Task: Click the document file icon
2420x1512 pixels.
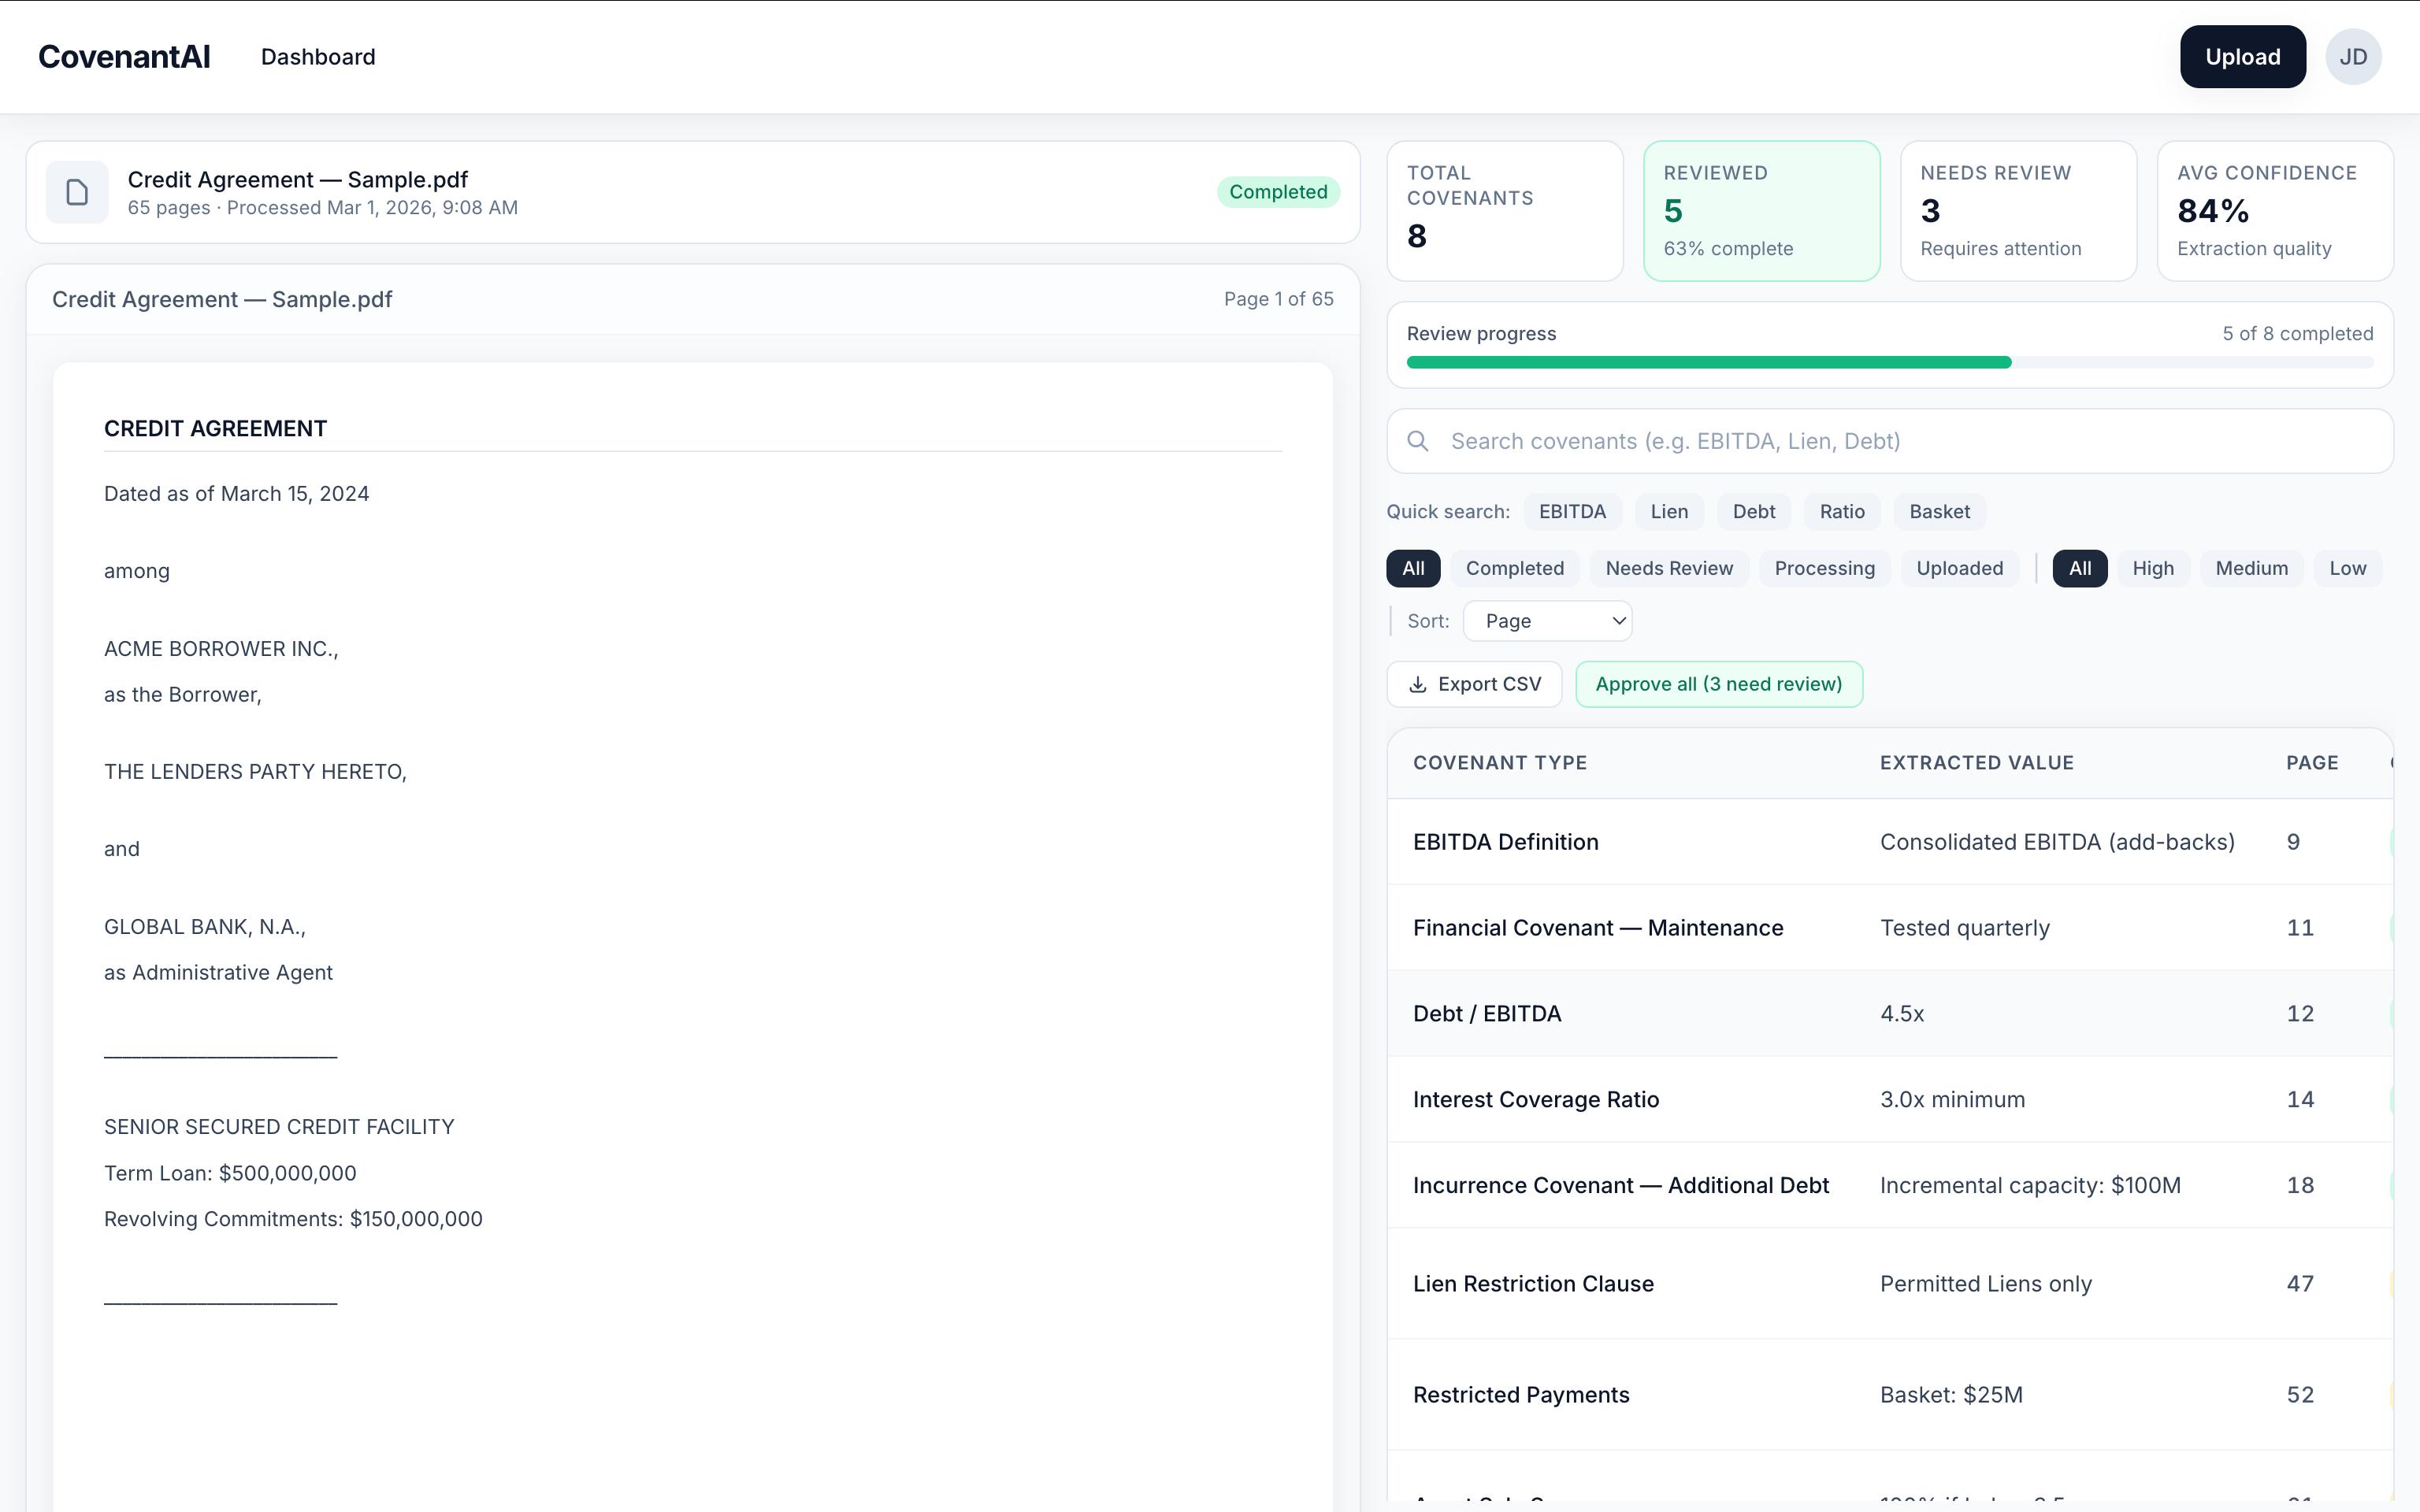Action: pos(77,192)
